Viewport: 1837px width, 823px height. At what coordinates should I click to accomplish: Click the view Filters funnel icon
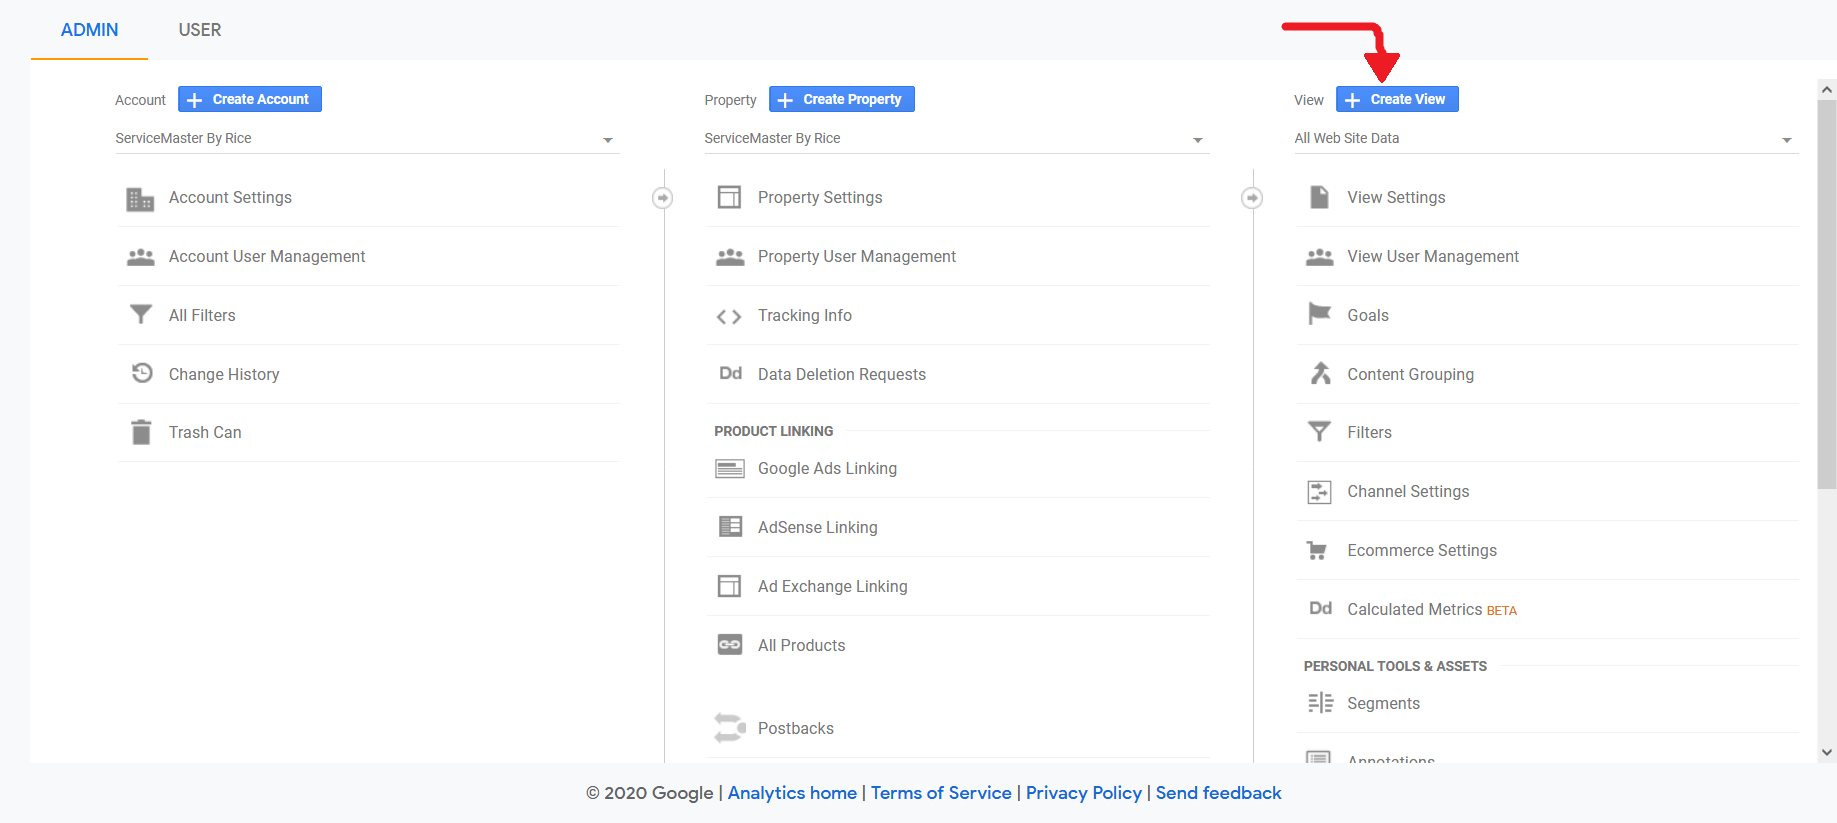click(1320, 431)
